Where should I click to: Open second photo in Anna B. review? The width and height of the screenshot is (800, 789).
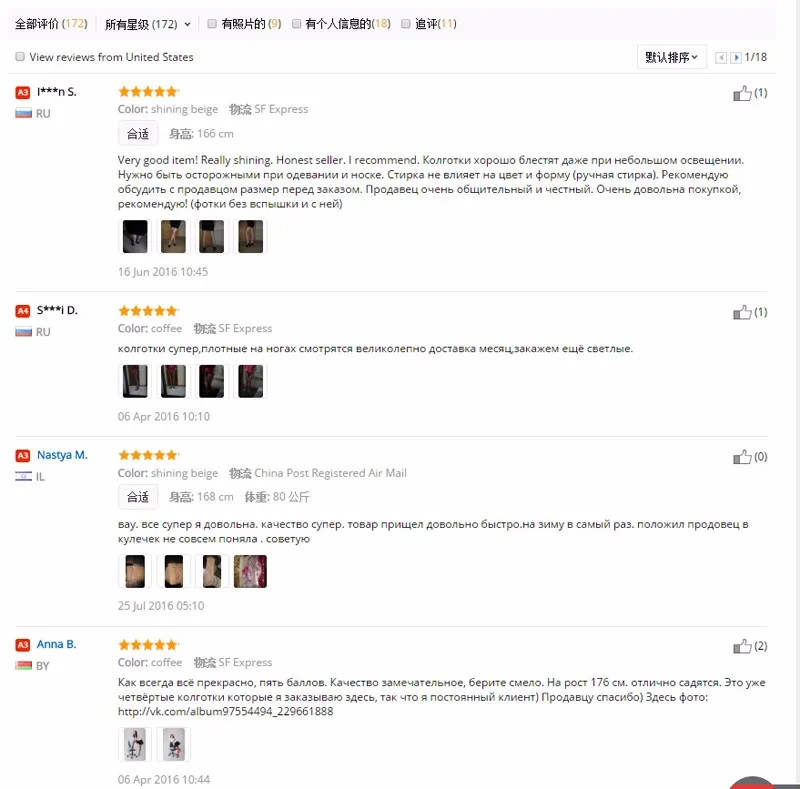(173, 745)
